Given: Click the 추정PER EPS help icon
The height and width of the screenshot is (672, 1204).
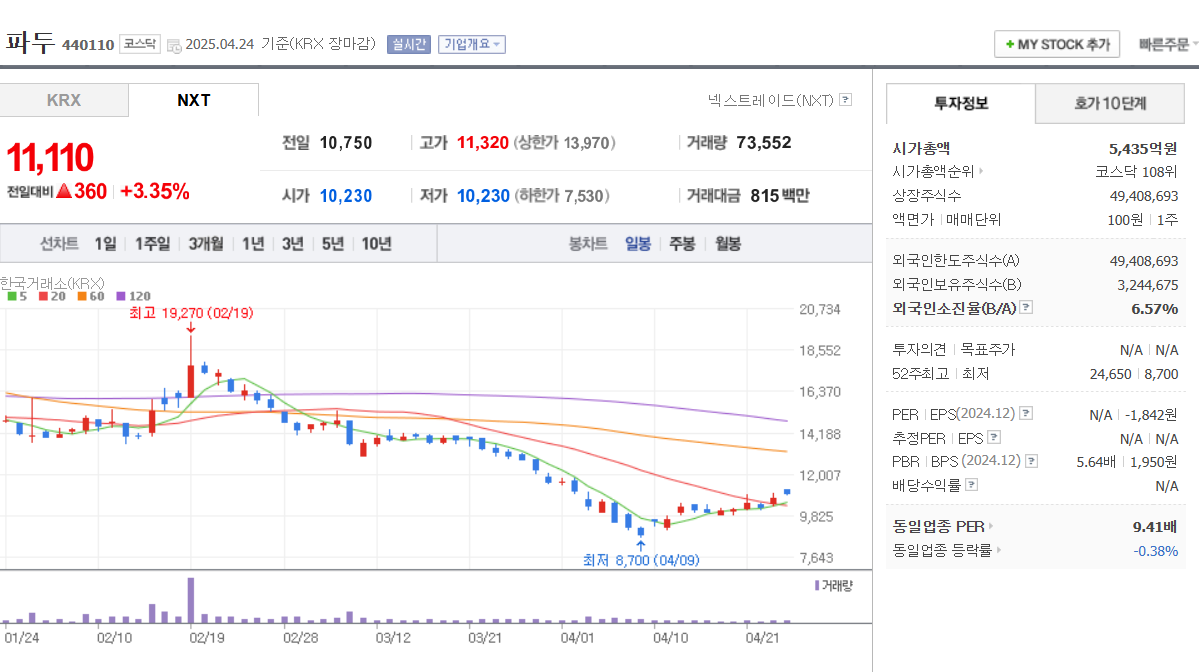Looking at the screenshot, I should click(x=992, y=437).
